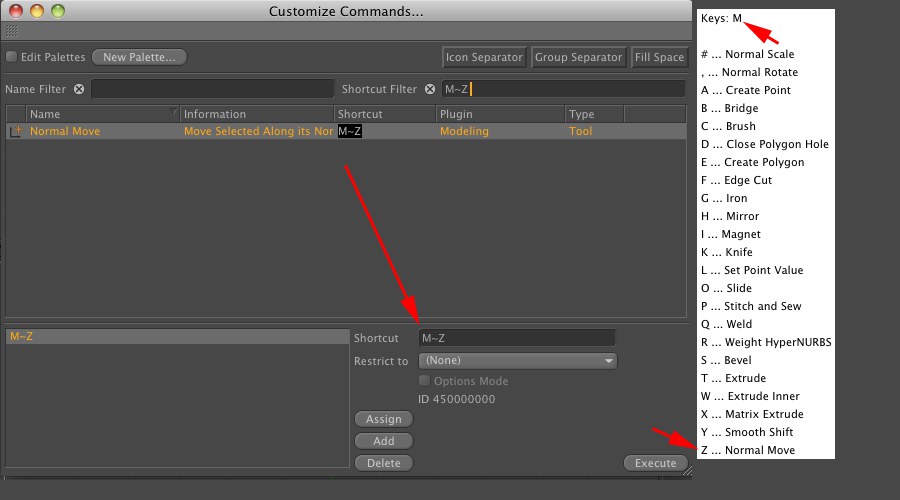Click the palette grip handle below the title bar
This screenshot has width=900, height=500.
click(x=12, y=31)
